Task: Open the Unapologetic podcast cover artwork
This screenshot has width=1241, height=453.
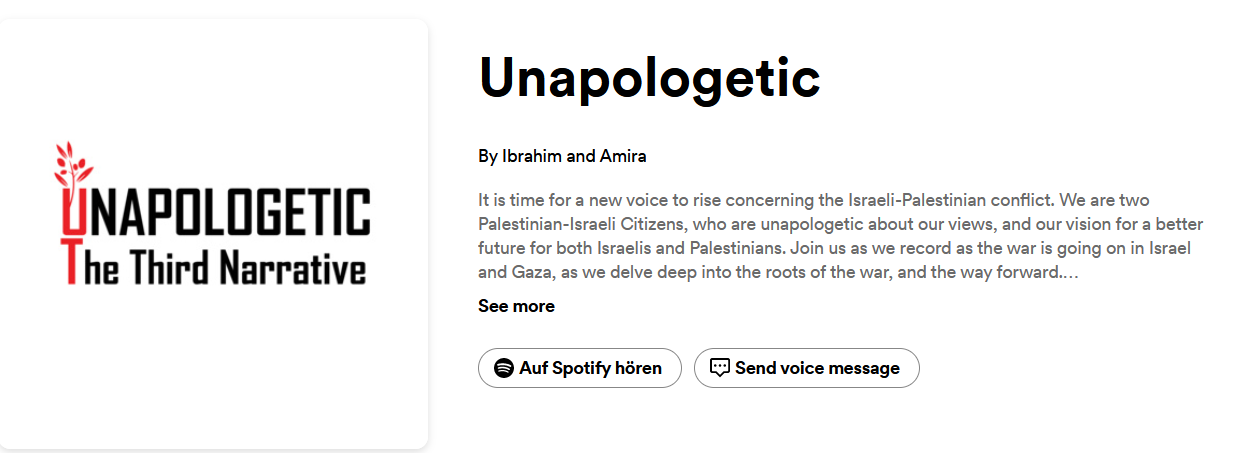Action: pyautogui.click(x=212, y=234)
